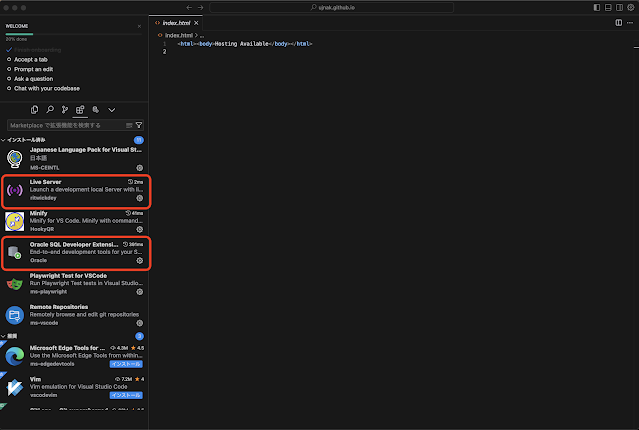Screen dimensions: 639x430
Task: Open the settings gear in title bar
Action: click(631, 7)
